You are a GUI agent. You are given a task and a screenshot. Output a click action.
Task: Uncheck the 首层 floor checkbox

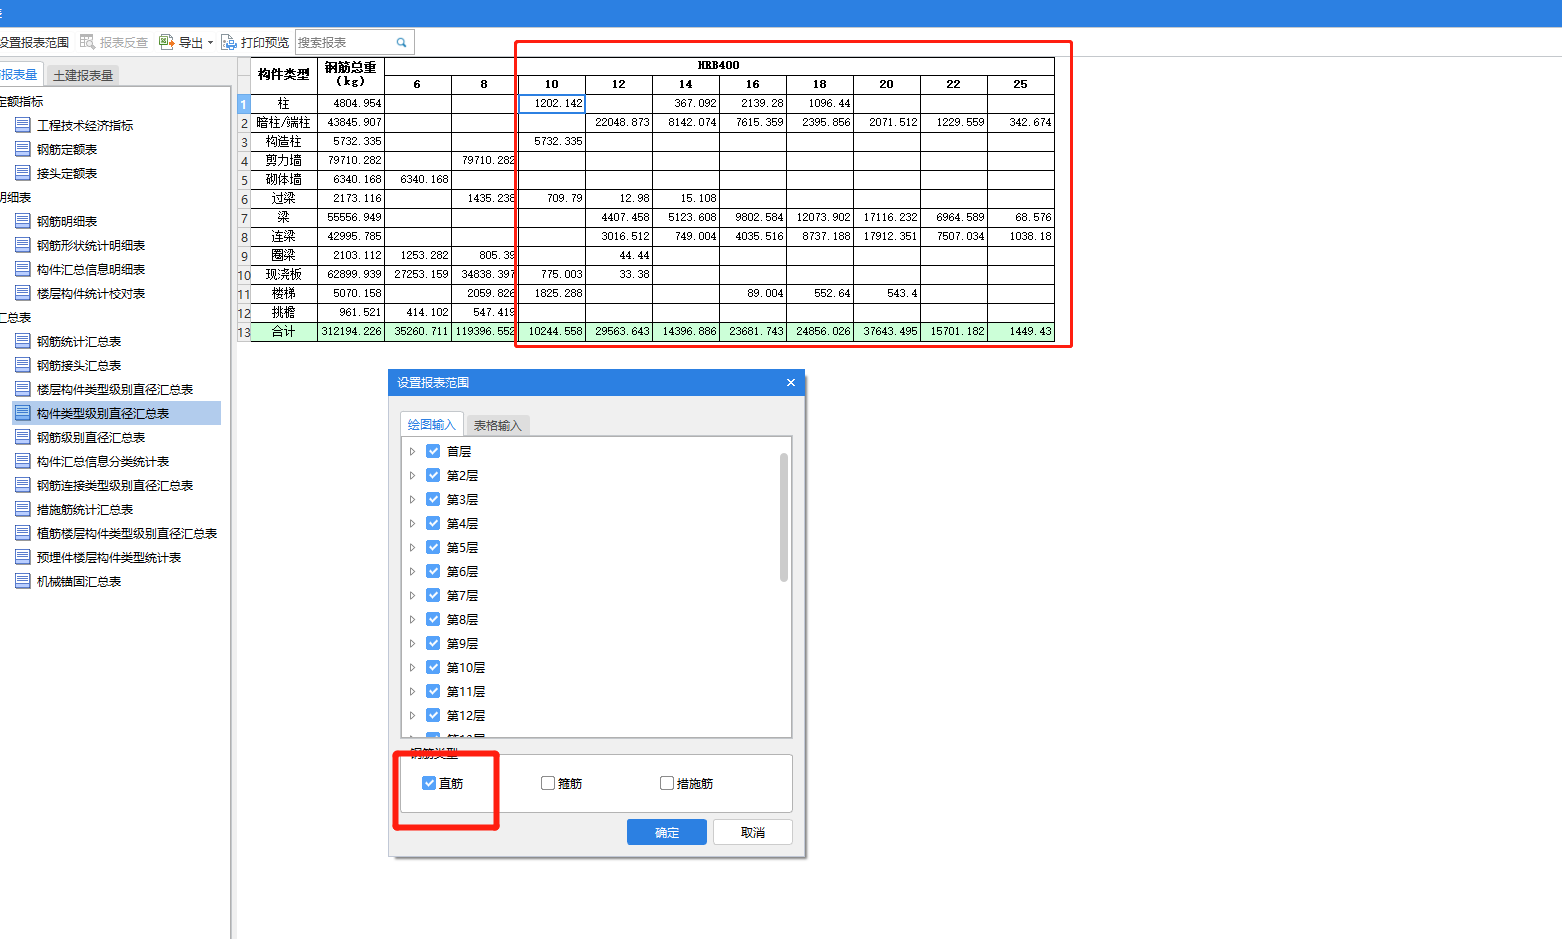point(433,451)
